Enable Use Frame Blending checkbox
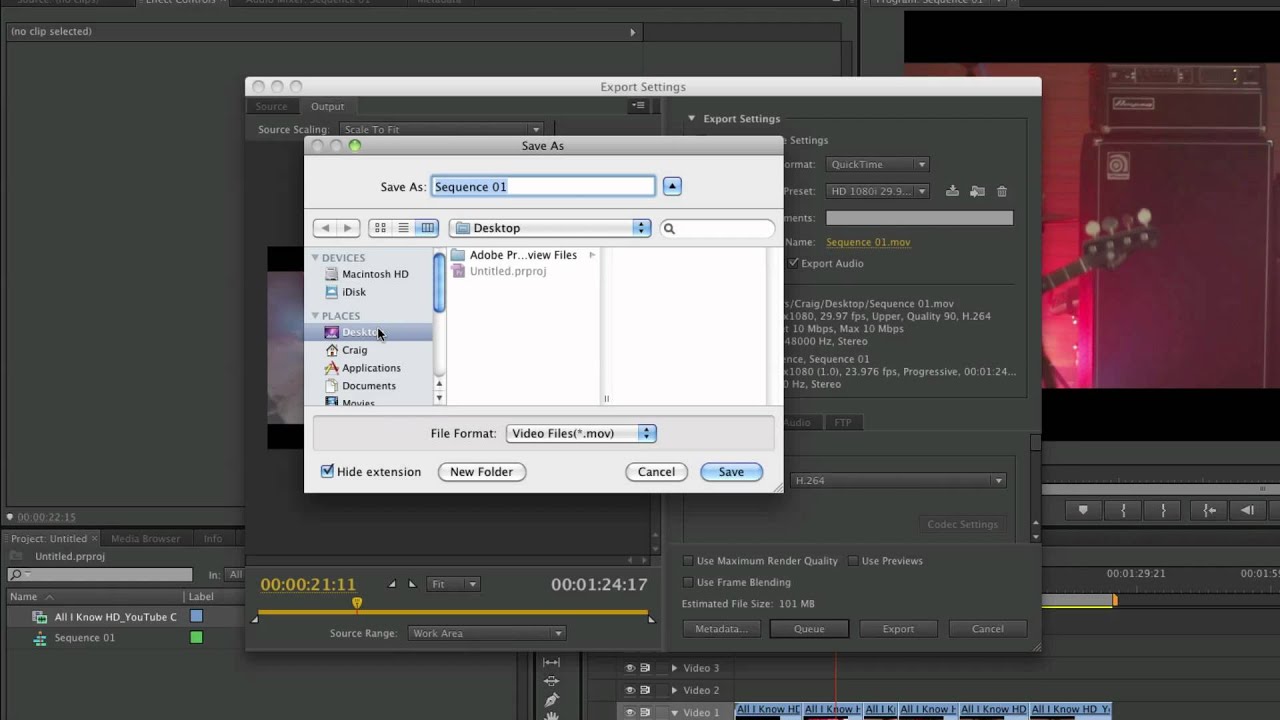 (688, 582)
